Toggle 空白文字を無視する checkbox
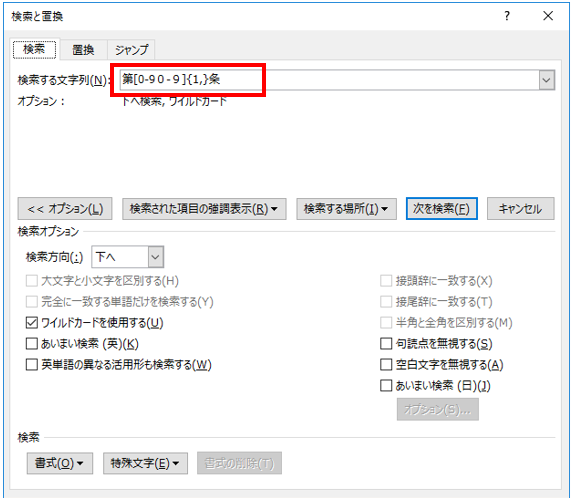This screenshot has width=574, height=498. 386,364
